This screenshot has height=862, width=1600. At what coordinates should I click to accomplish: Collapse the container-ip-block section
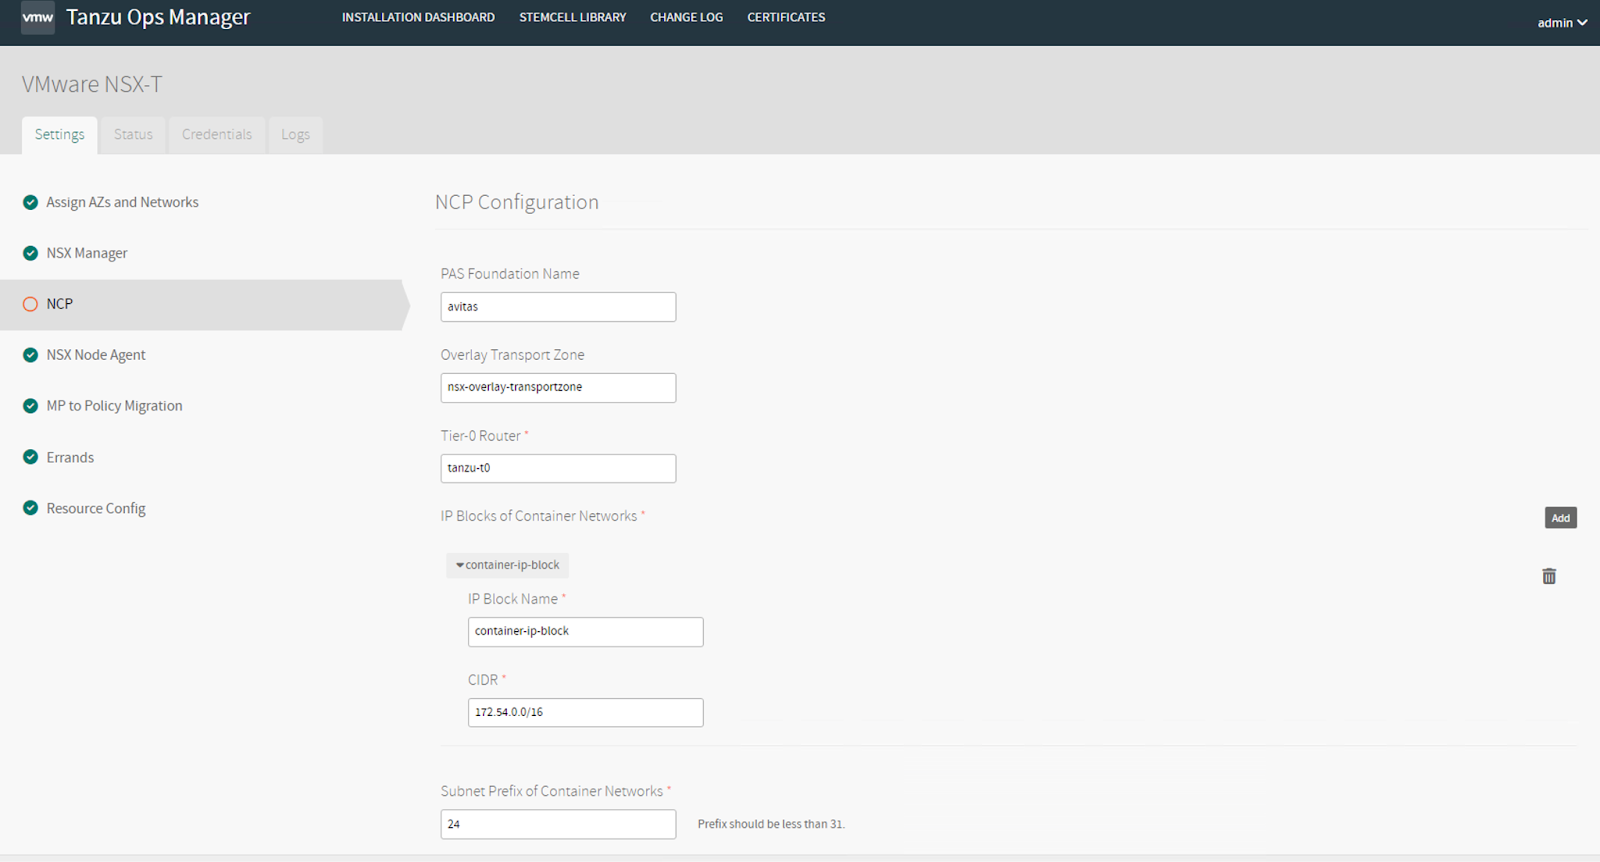coord(508,565)
